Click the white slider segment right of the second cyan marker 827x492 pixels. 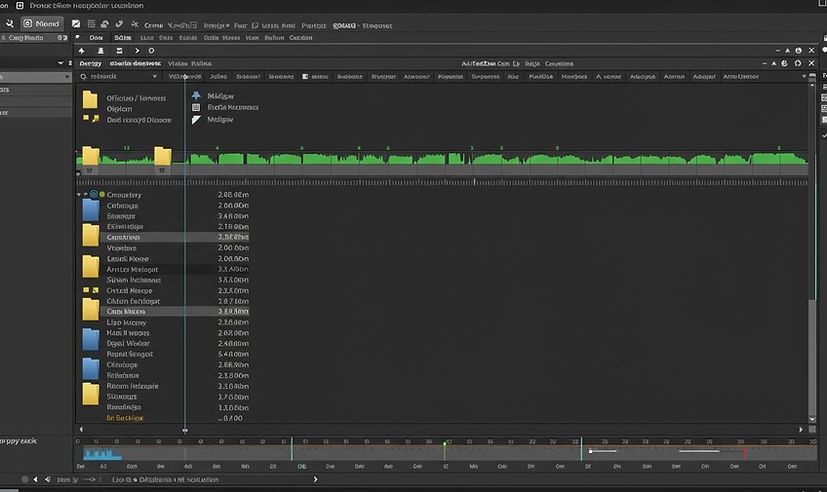click(x=602, y=451)
